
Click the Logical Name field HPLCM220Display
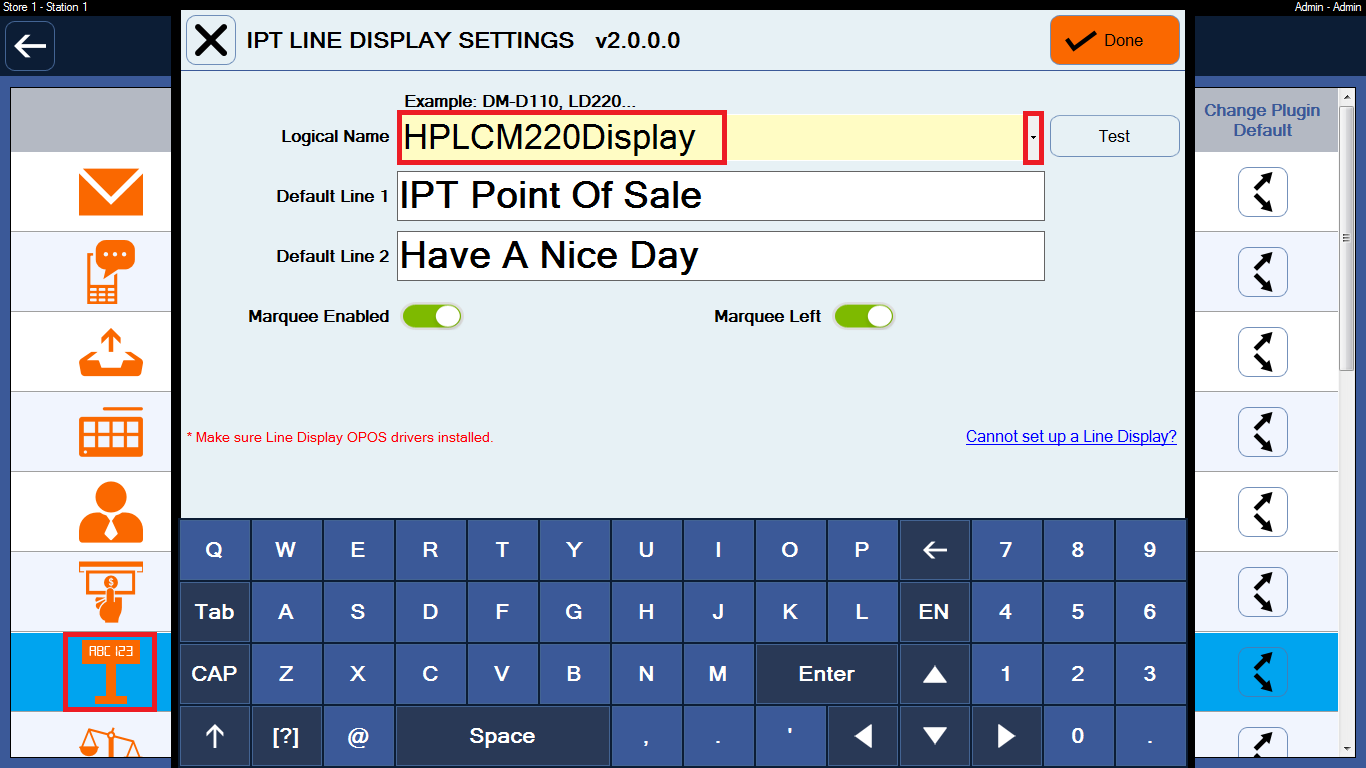tap(711, 137)
